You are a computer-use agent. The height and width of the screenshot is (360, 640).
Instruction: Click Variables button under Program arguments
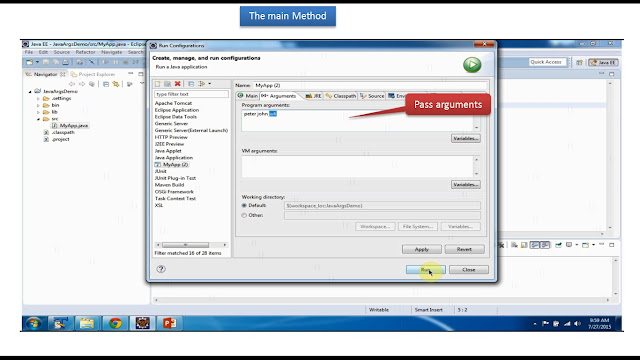coord(466,138)
